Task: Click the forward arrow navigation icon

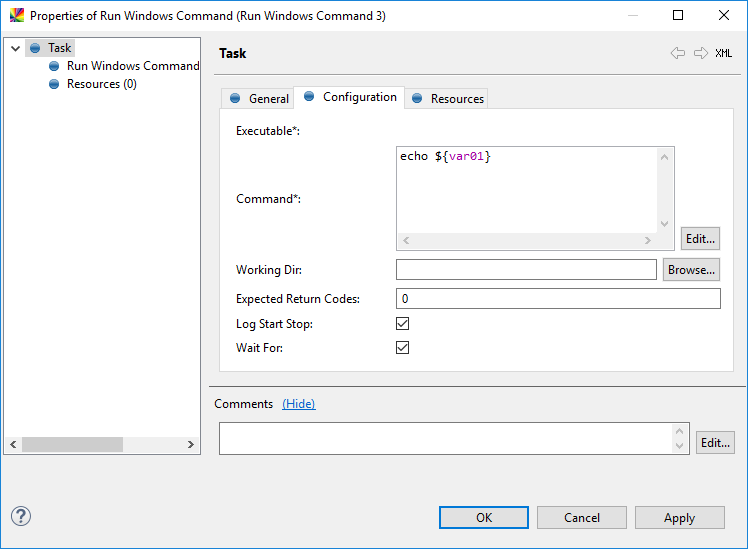Action: pos(700,53)
